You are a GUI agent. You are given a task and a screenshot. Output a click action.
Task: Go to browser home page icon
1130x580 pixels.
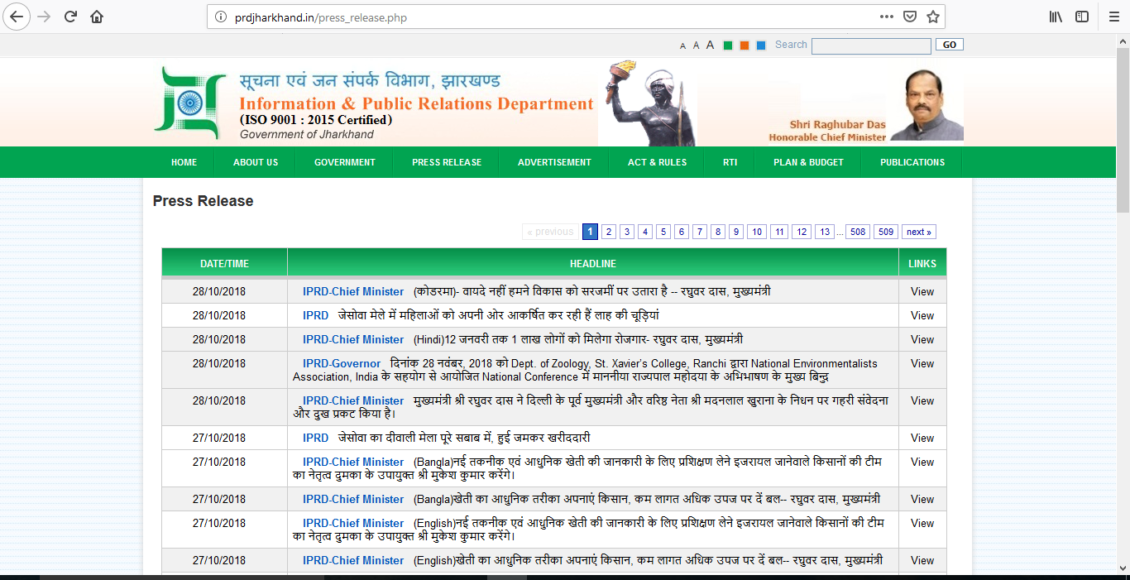click(97, 16)
